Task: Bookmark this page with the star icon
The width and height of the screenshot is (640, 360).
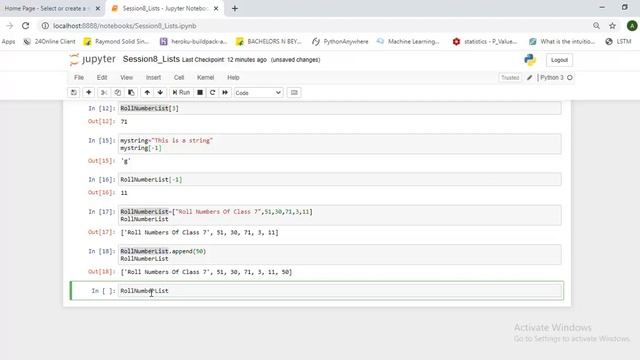Action: click(x=612, y=26)
